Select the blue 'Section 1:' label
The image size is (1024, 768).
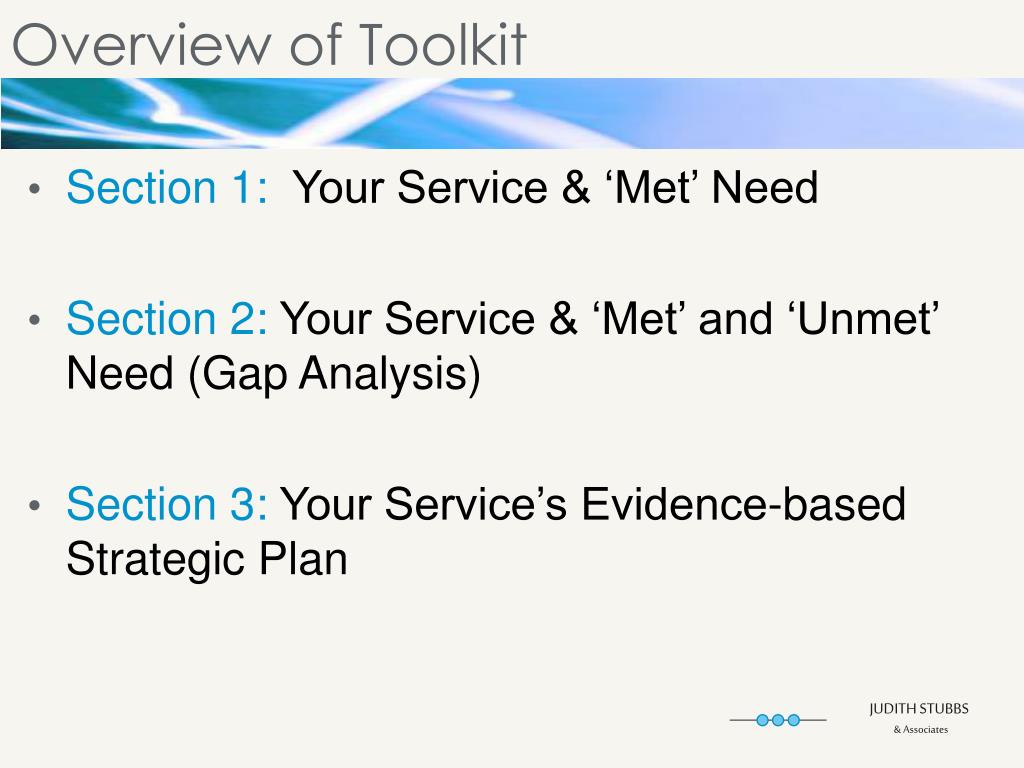click(166, 188)
